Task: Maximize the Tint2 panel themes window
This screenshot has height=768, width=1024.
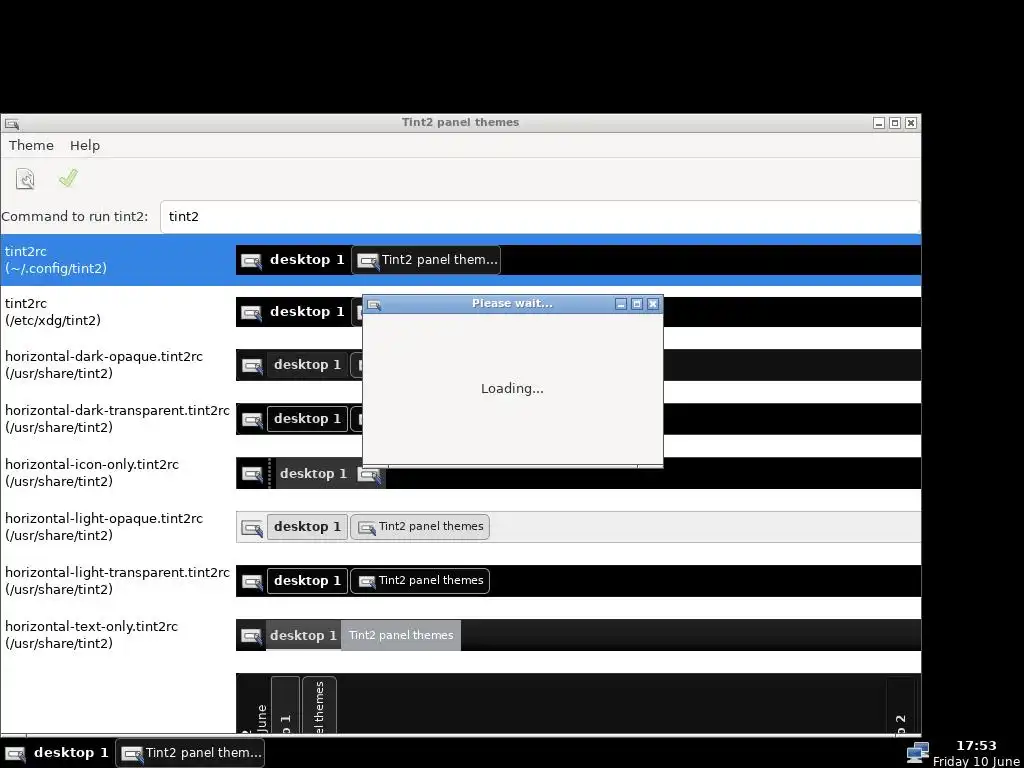Action: pyautogui.click(x=895, y=123)
